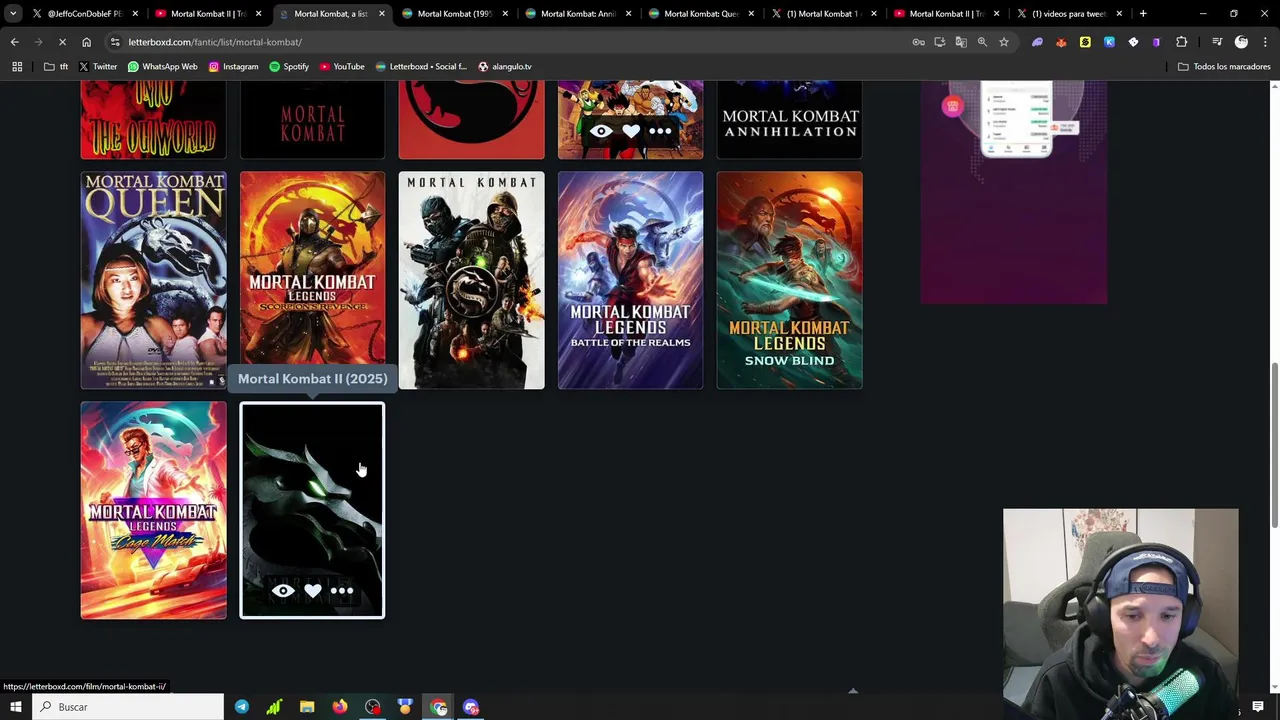
Task: Open the Twitter bookmark
Action: 98,66
